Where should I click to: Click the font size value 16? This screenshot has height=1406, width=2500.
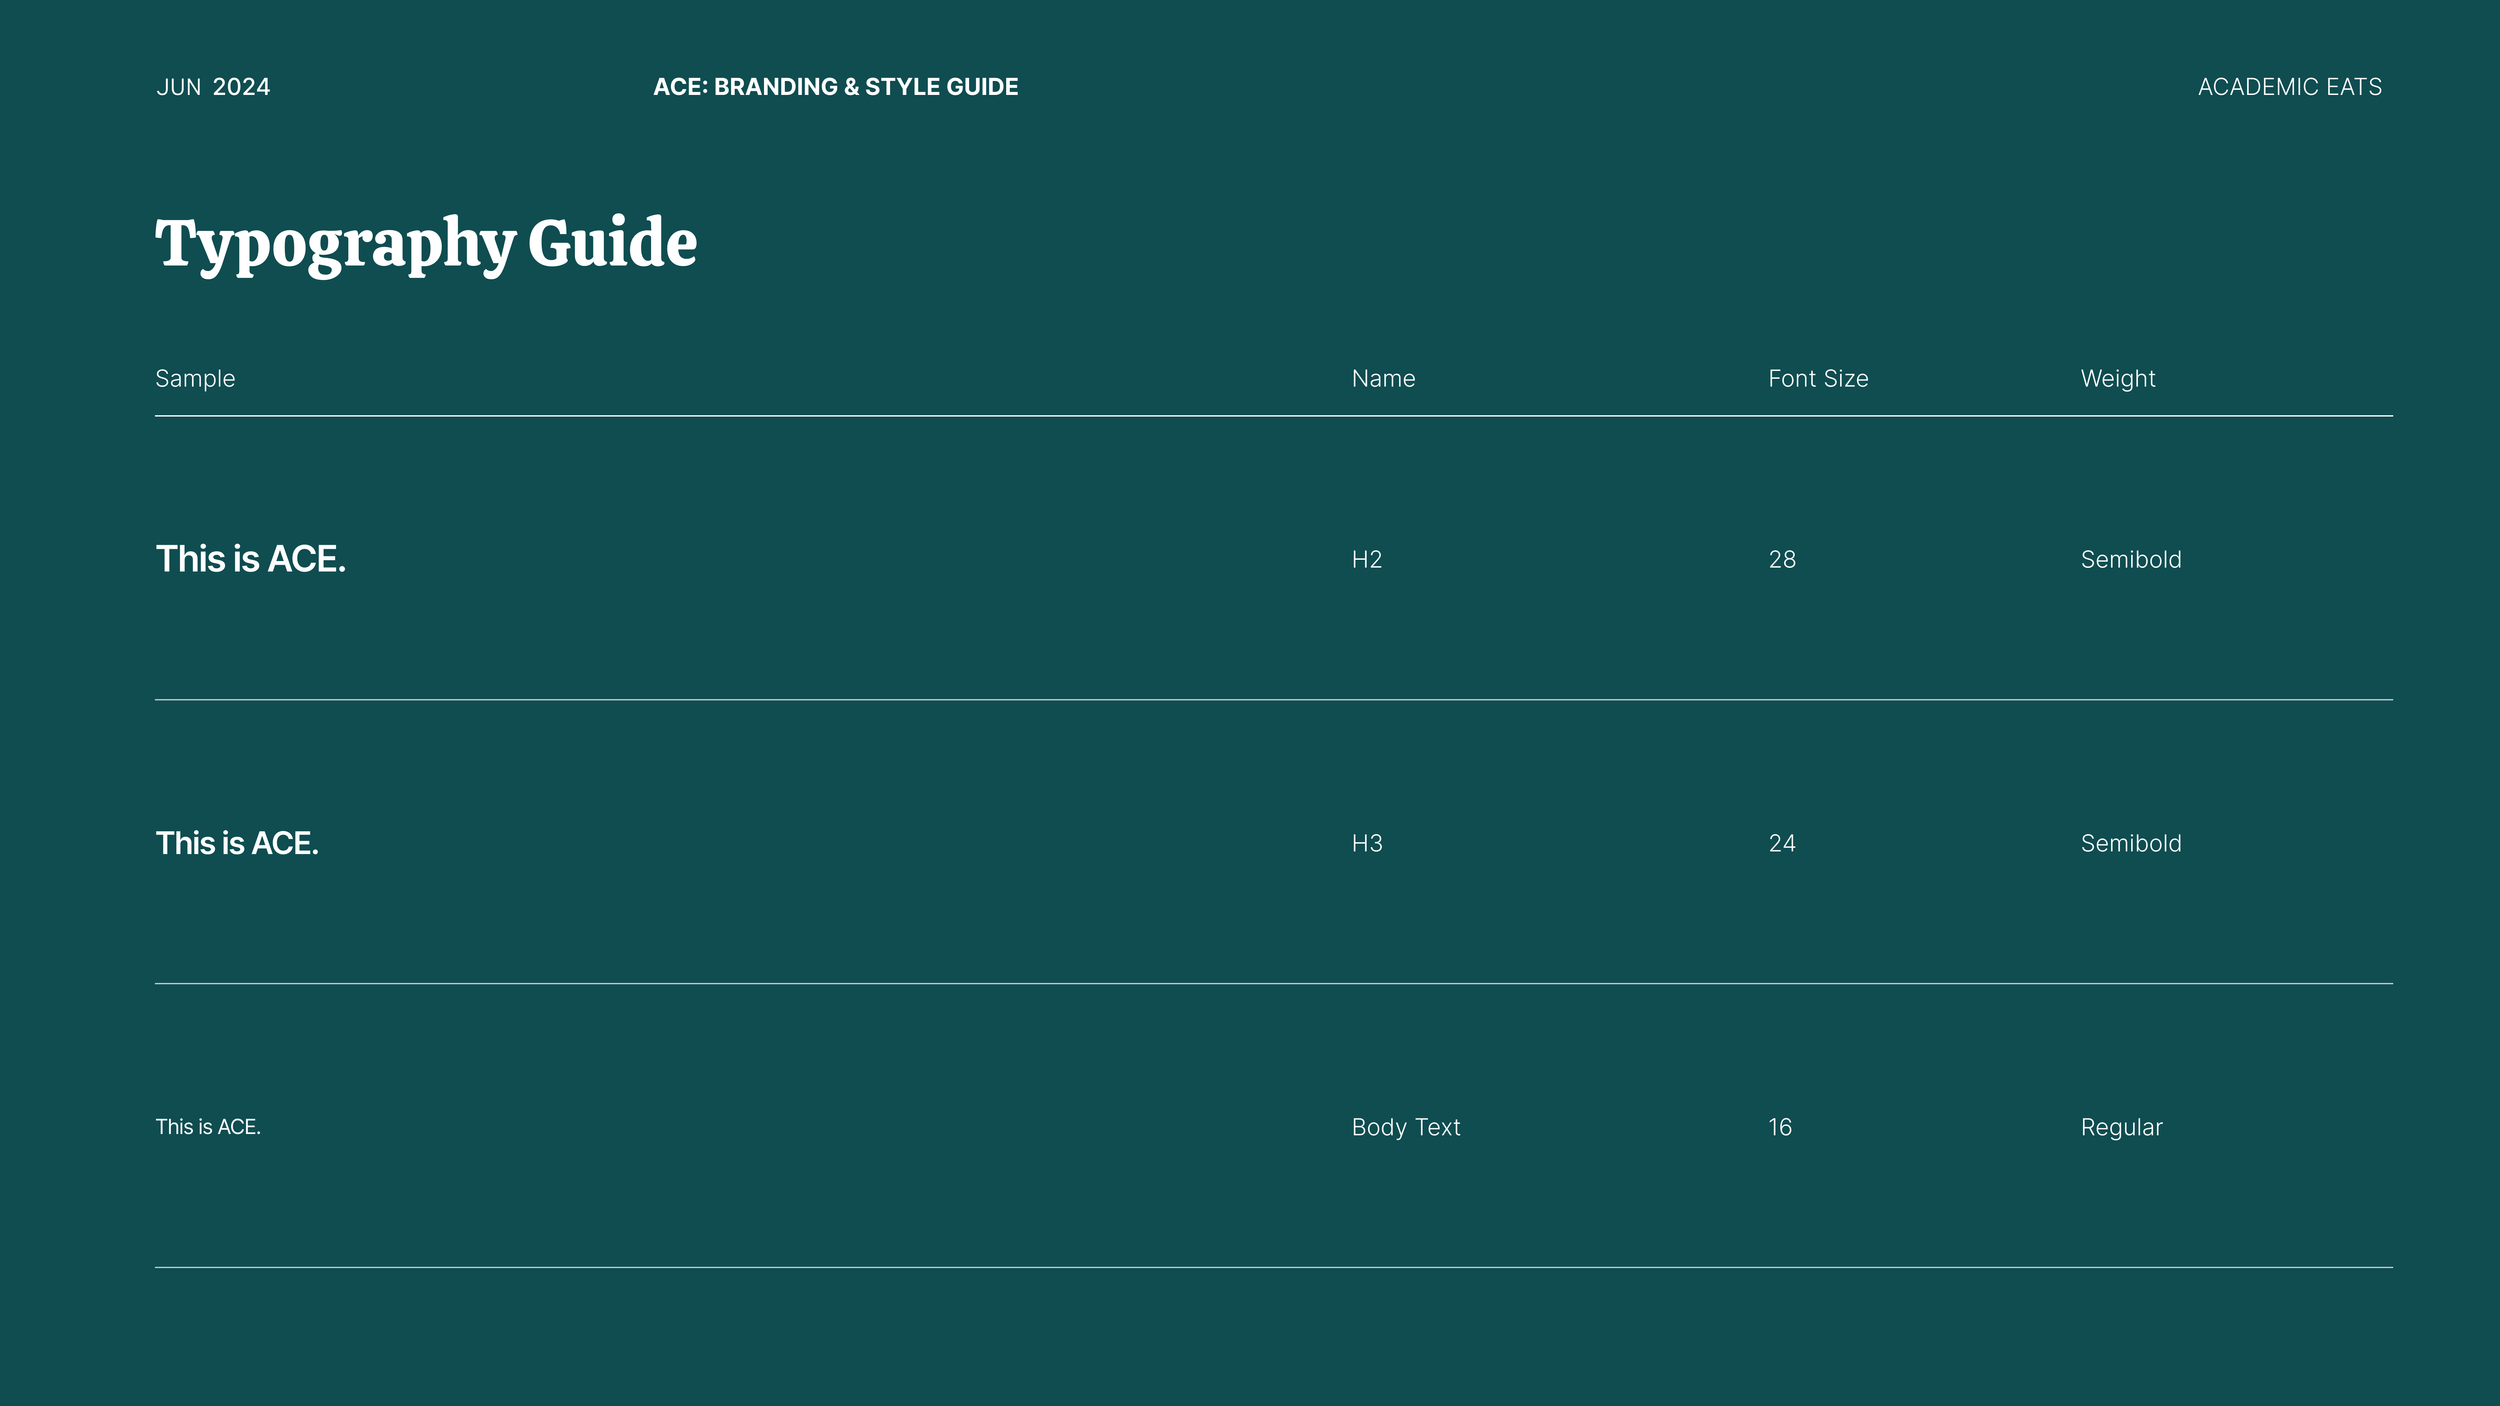pyautogui.click(x=1779, y=1128)
